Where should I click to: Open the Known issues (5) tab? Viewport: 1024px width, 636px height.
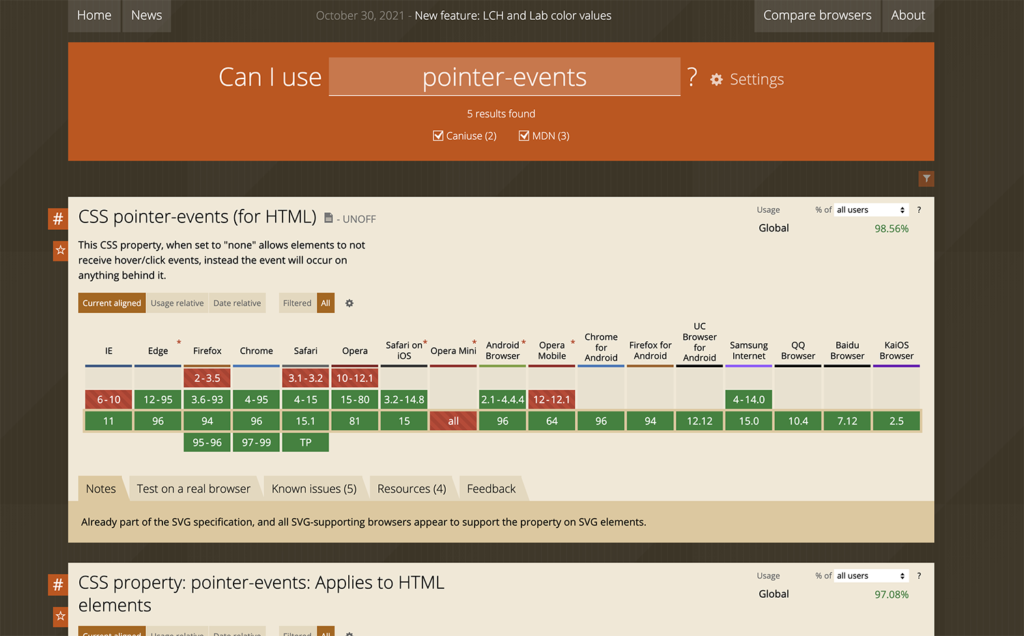(312, 488)
